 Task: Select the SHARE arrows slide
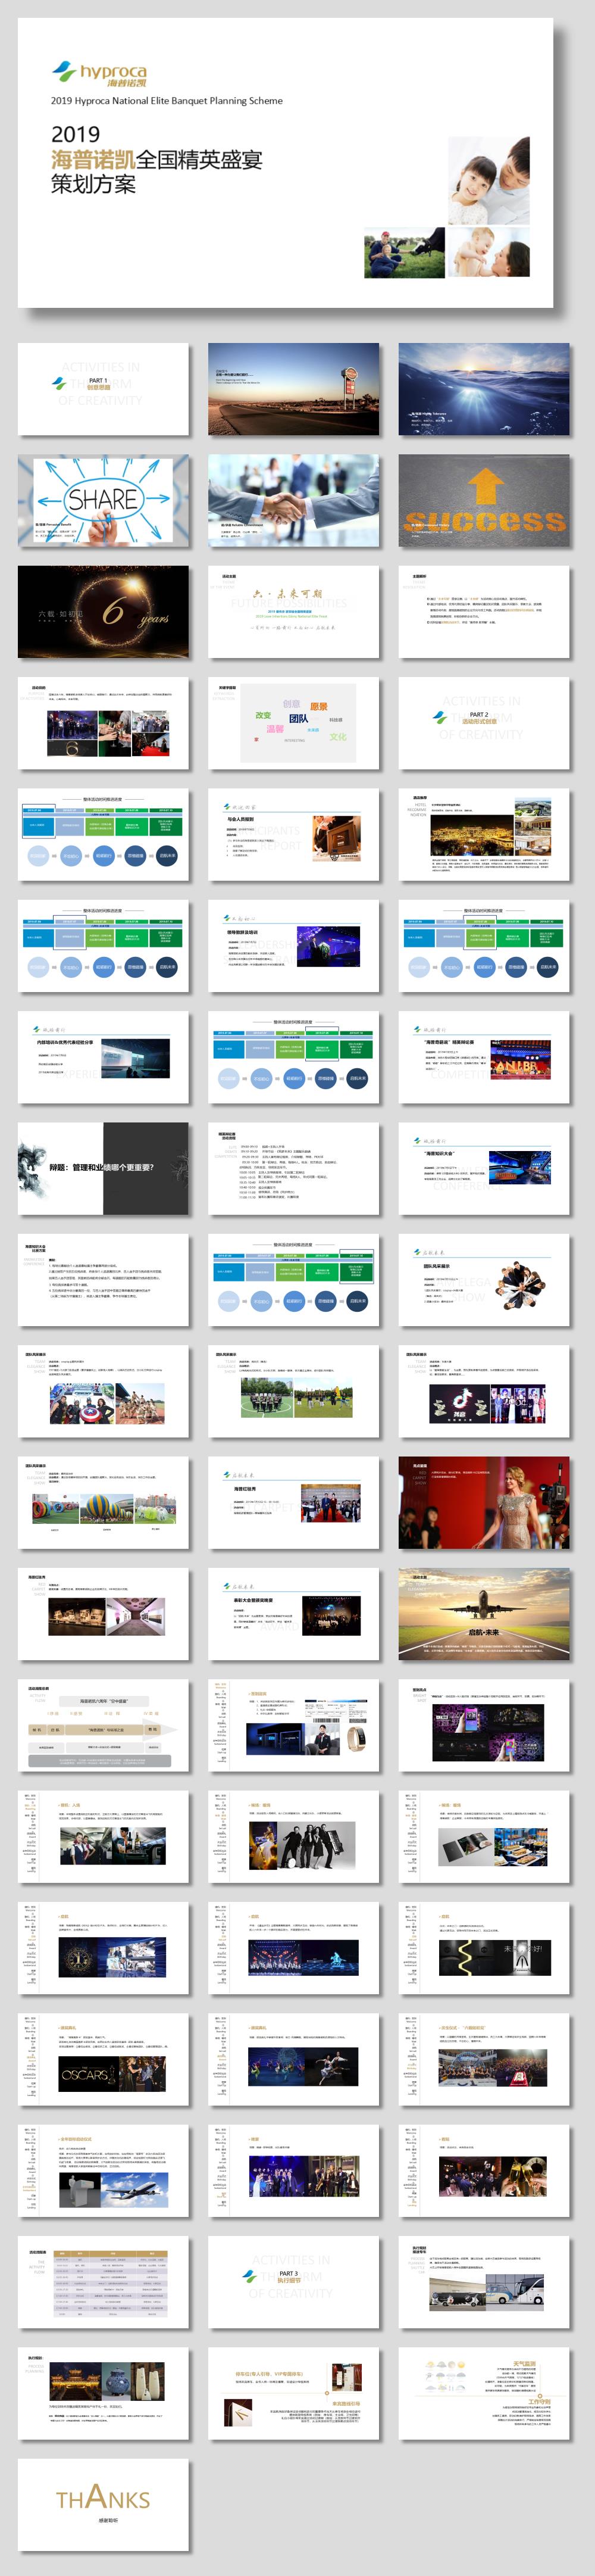click(103, 500)
